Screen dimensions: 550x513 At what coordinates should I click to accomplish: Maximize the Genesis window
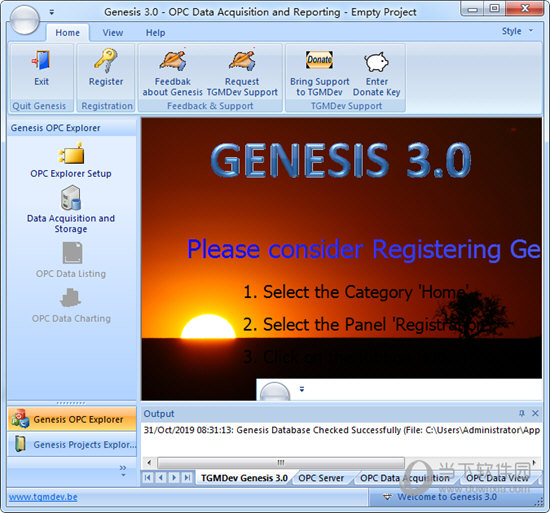pyautogui.click(x=494, y=8)
